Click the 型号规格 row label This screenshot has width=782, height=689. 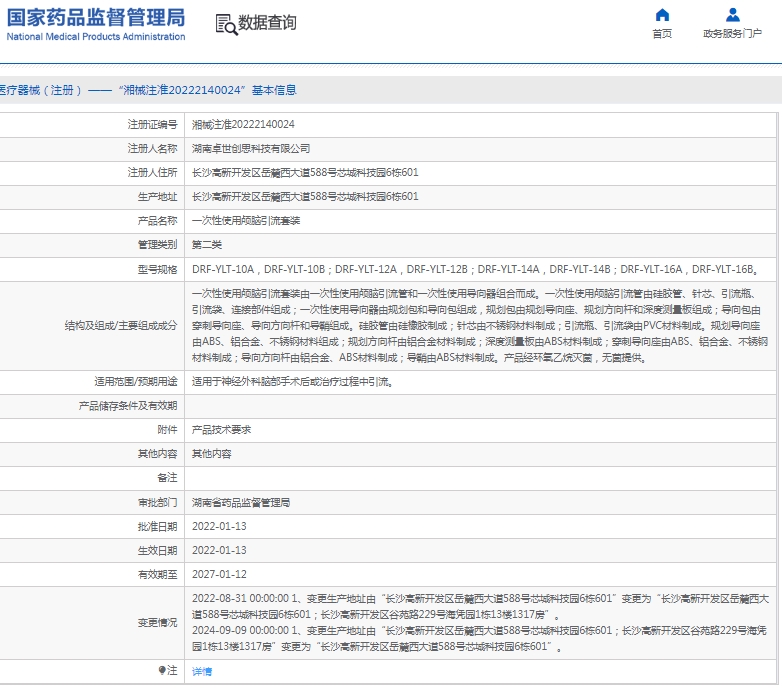157,270
